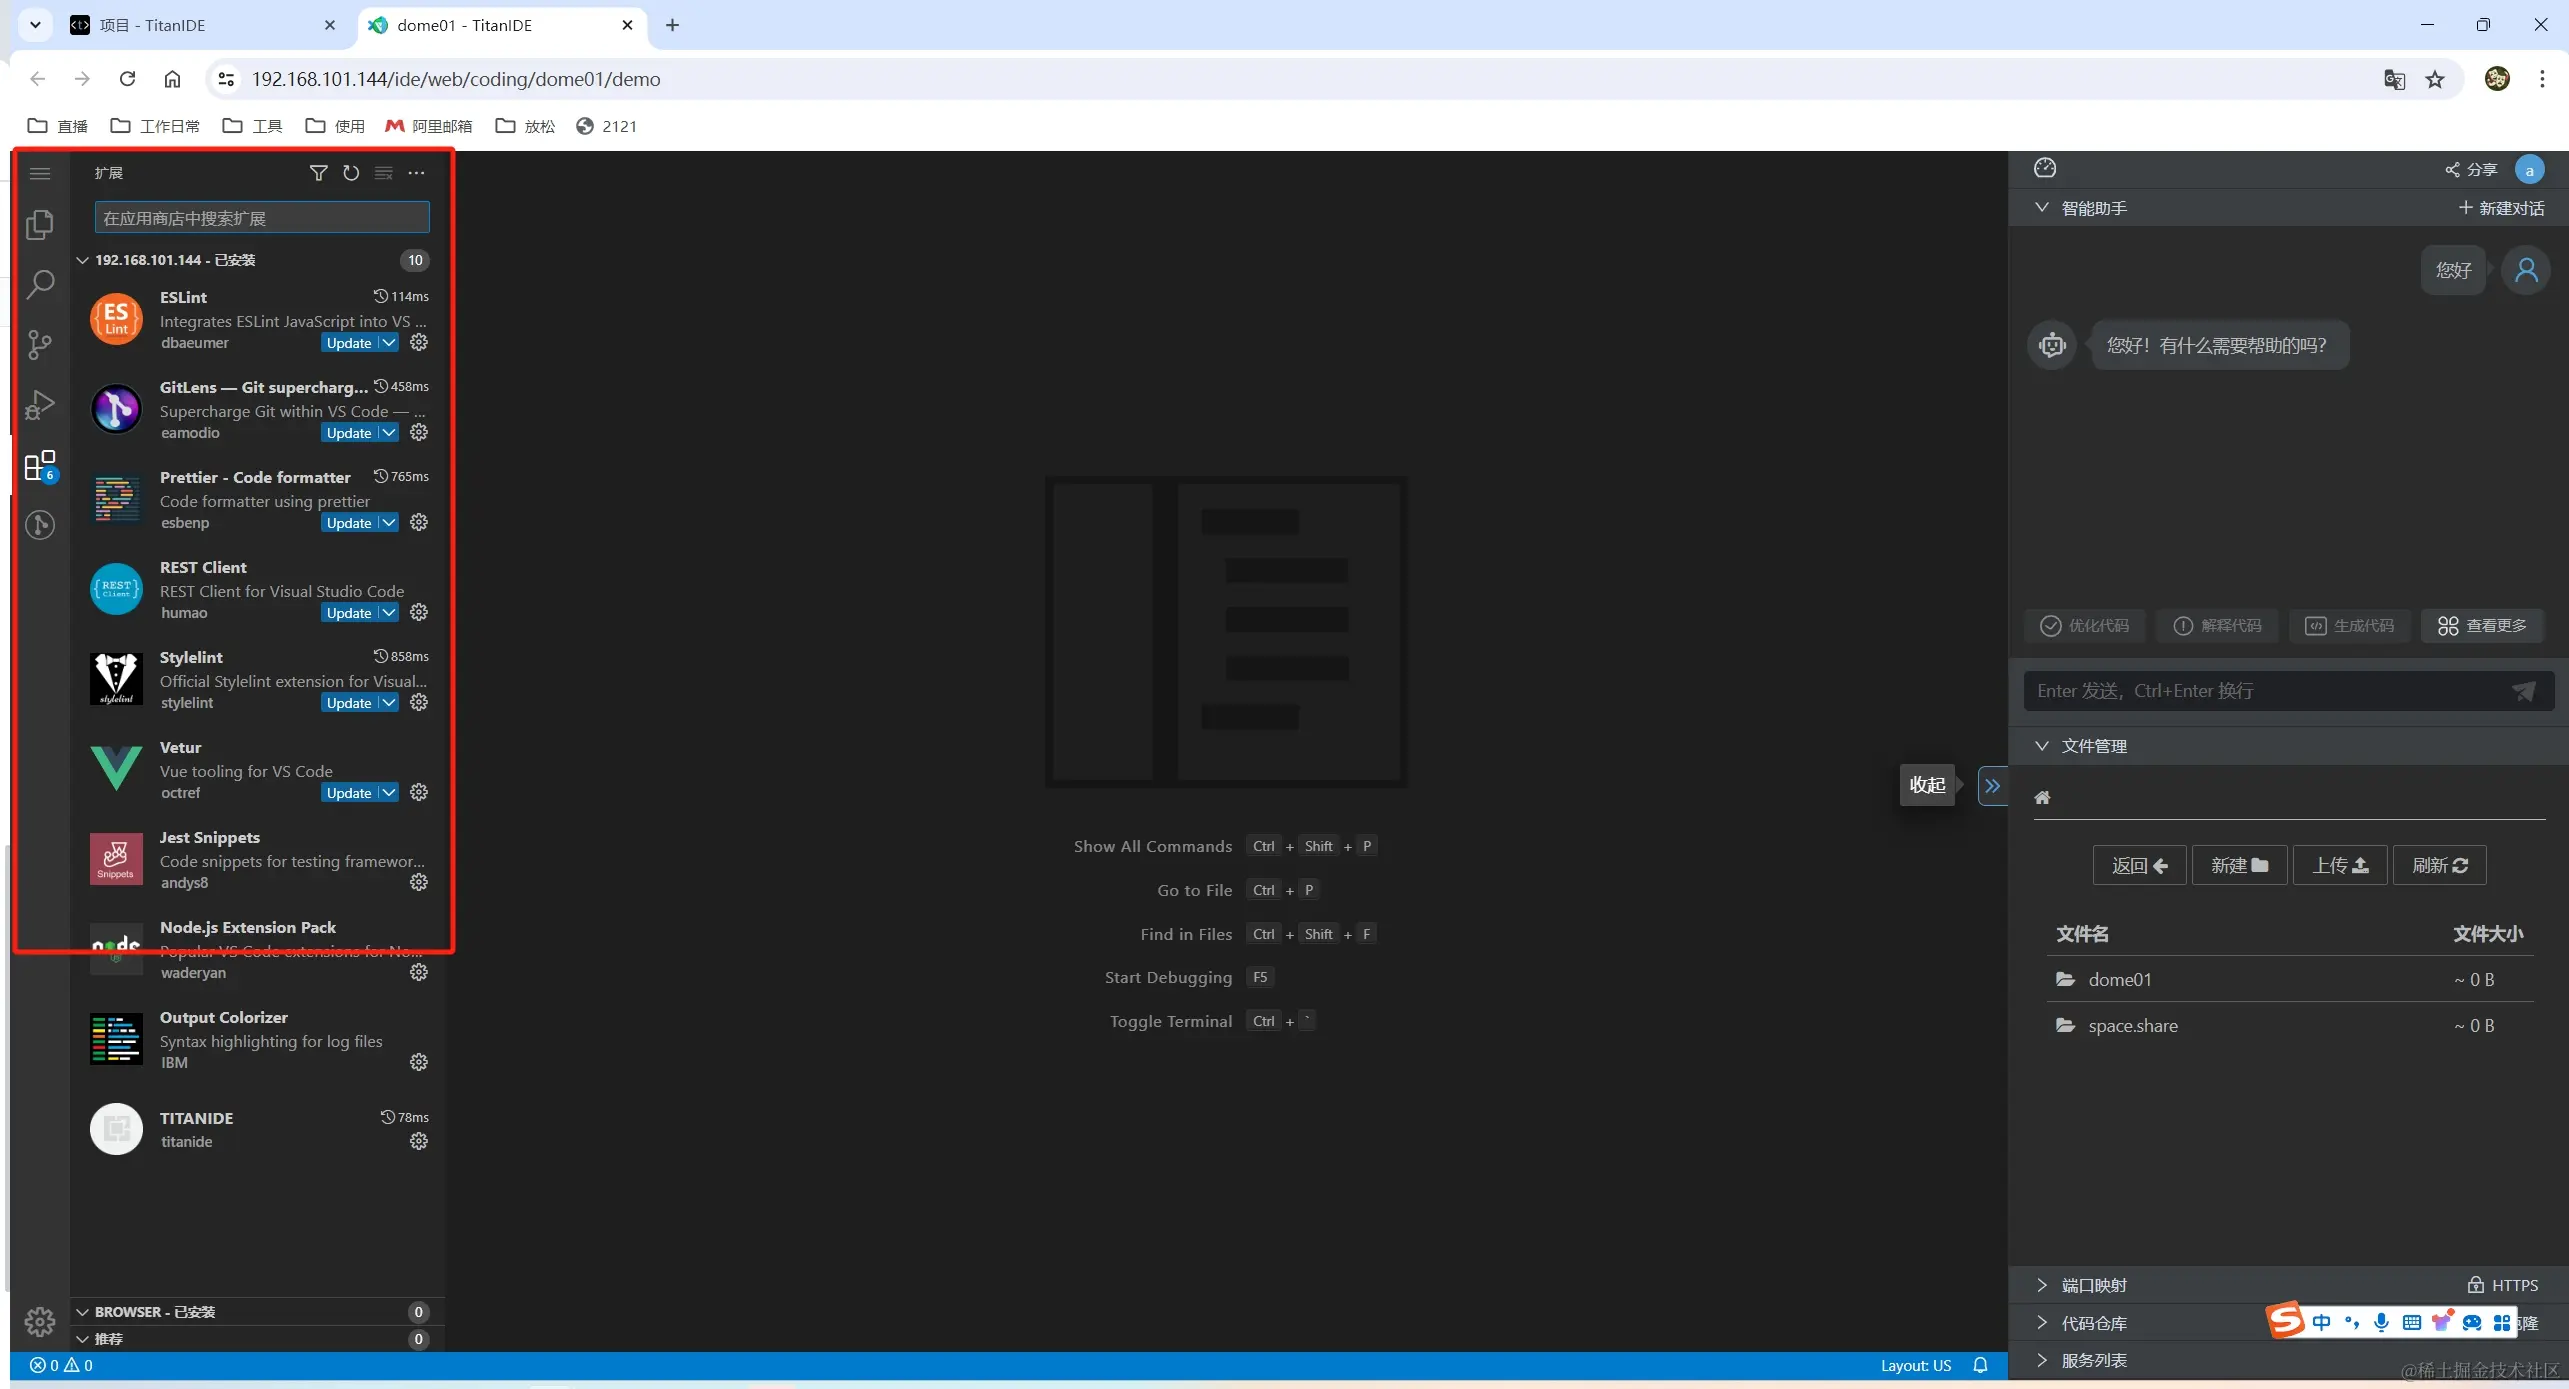Screen dimensions: 2569x1389
Task: Refresh the extensions list
Action: (x=351, y=173)
